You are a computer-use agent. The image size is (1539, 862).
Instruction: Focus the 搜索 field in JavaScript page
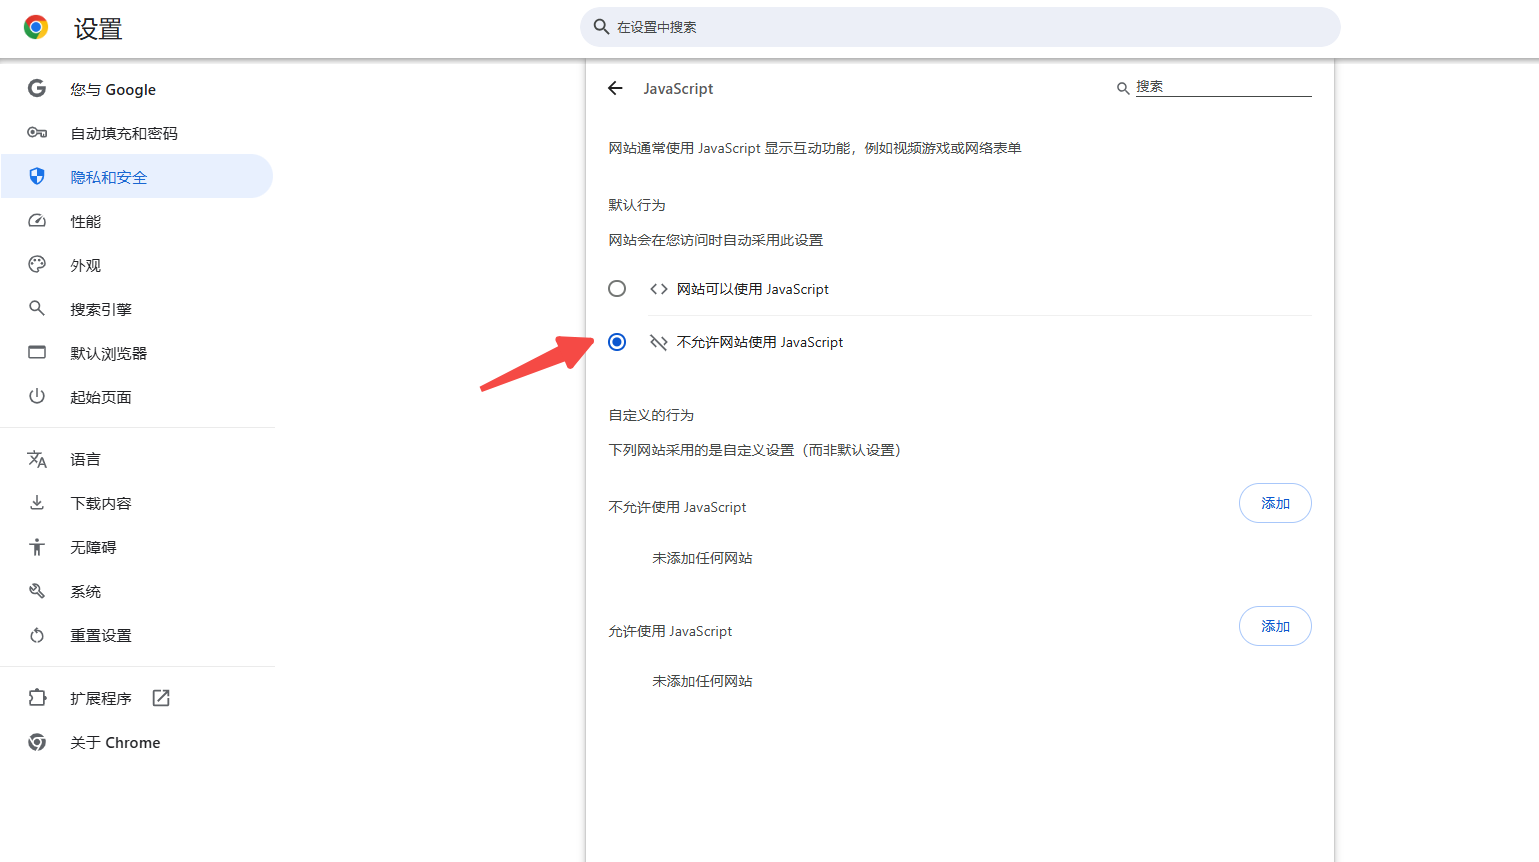click(x=1223, y=87)
